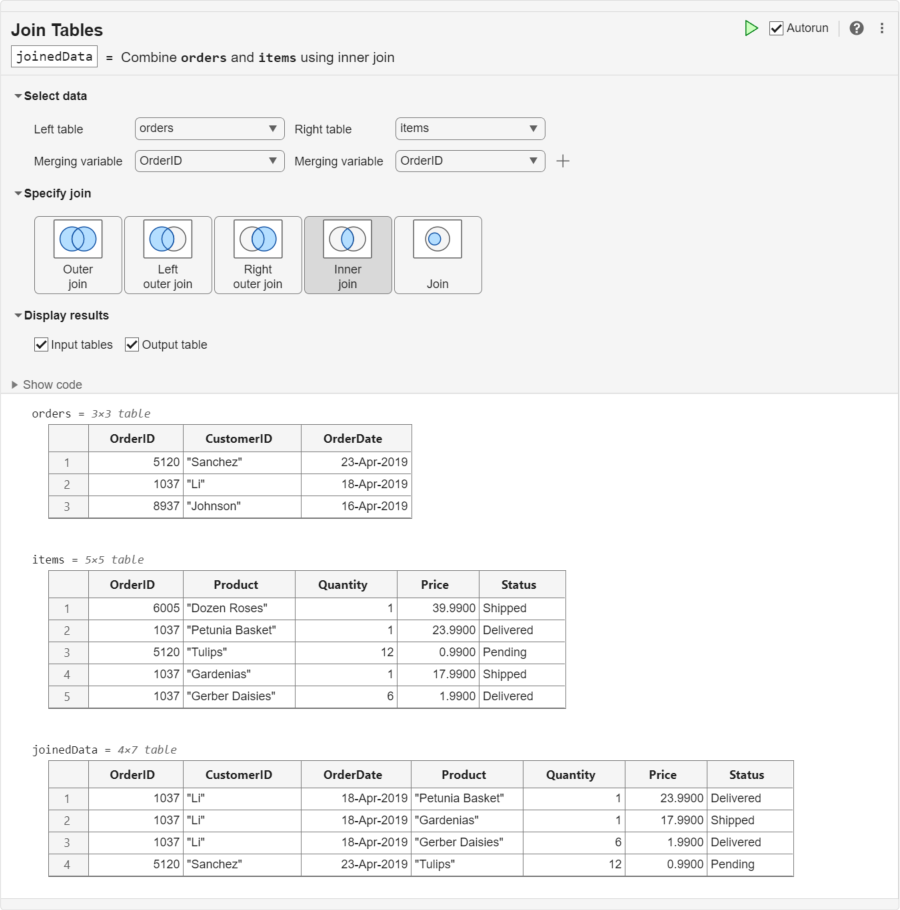The width and height of the screenshot is (900, 910).
Task: Toggle the Autorun checkbox
Action: (776, 28)
